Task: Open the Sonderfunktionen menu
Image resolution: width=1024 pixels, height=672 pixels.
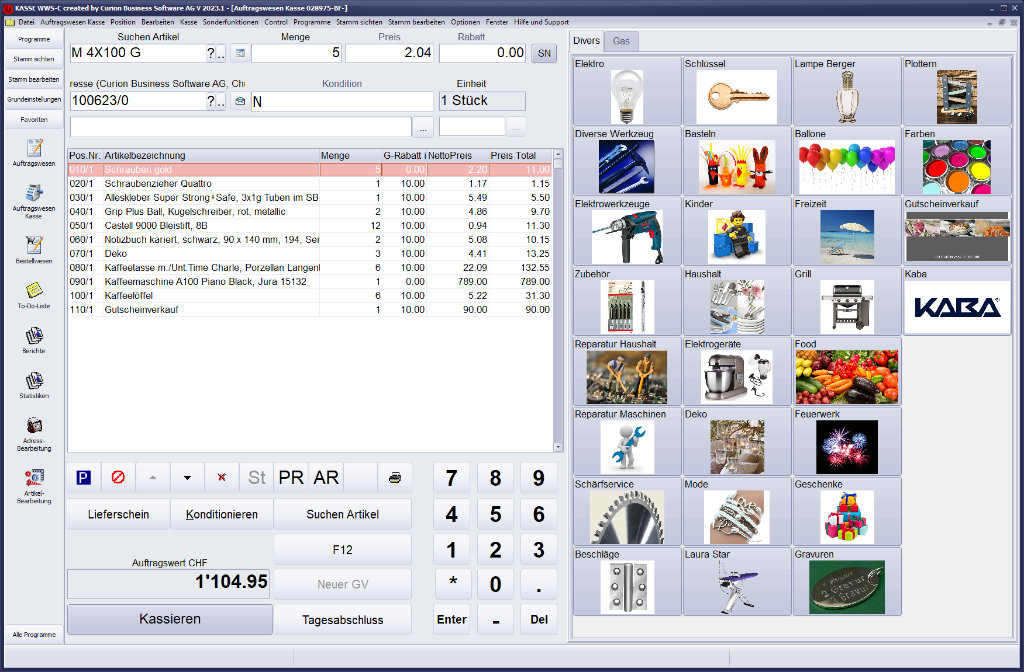Action: point(230,21)
